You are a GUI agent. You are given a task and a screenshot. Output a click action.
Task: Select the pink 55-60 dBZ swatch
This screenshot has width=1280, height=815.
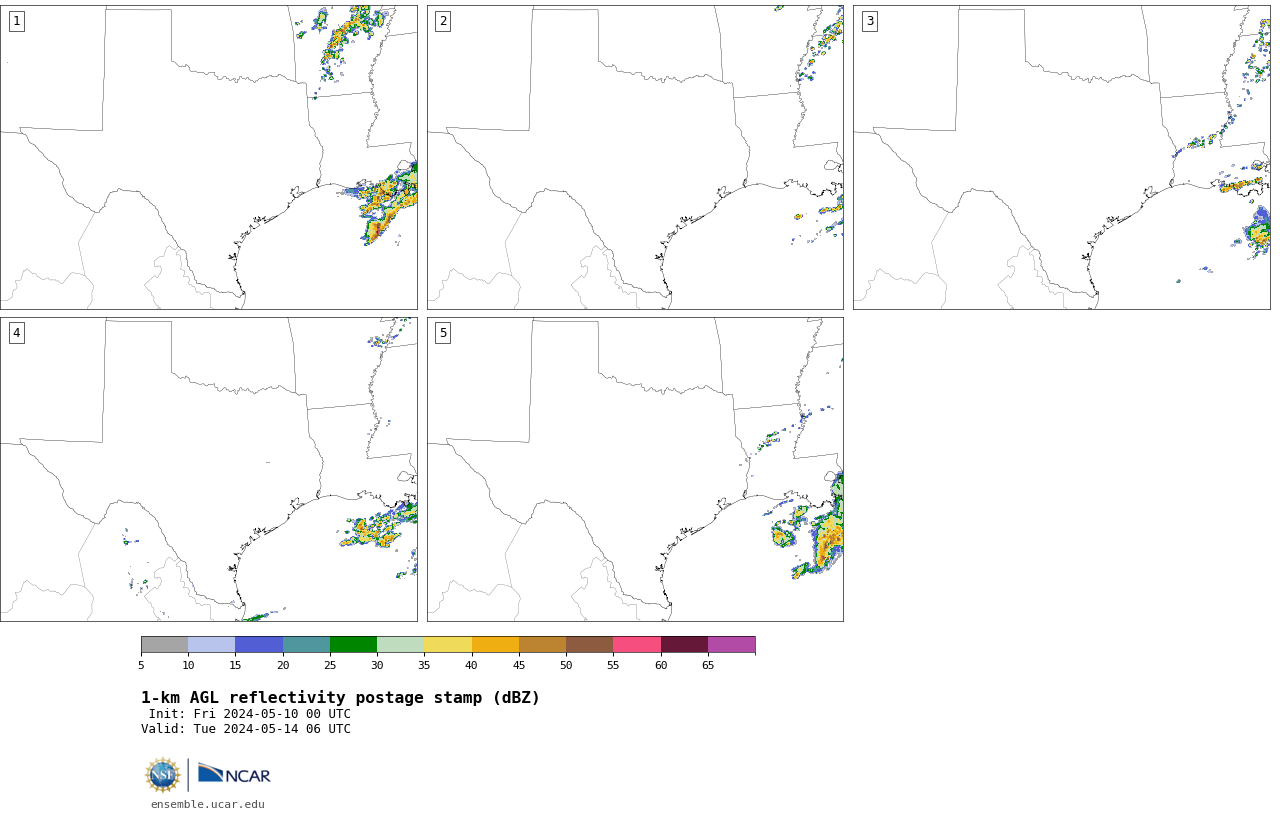point(637,644)
